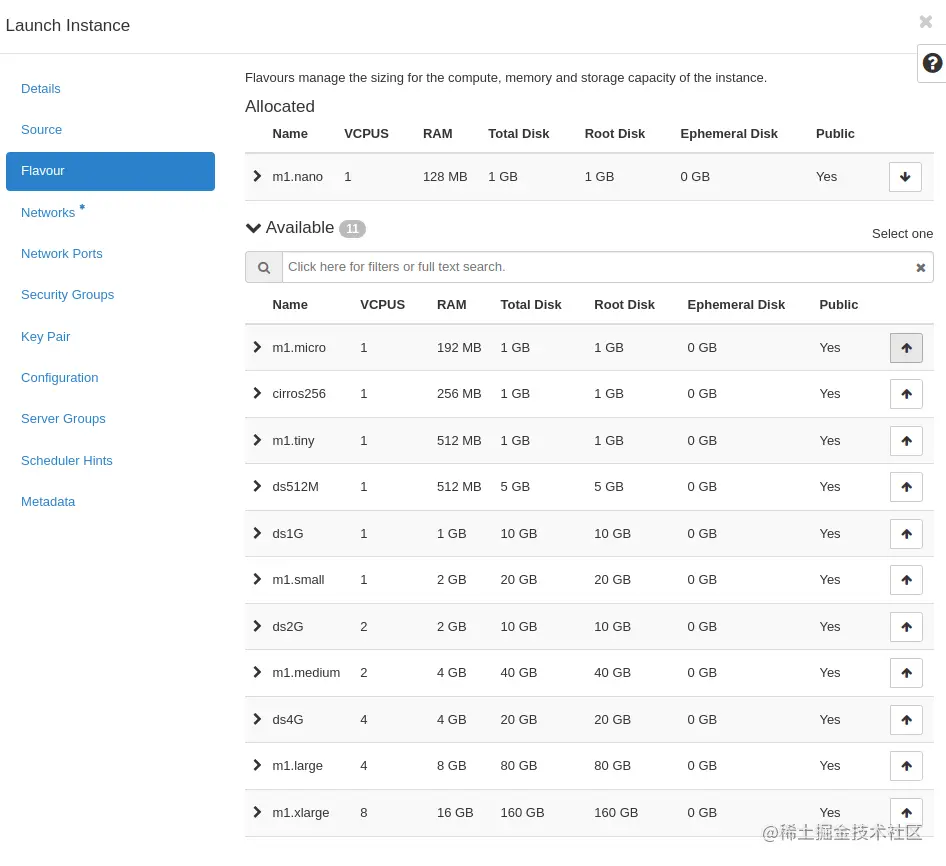Allocate m1.large flavour with up arrow

tap(906, 766)
